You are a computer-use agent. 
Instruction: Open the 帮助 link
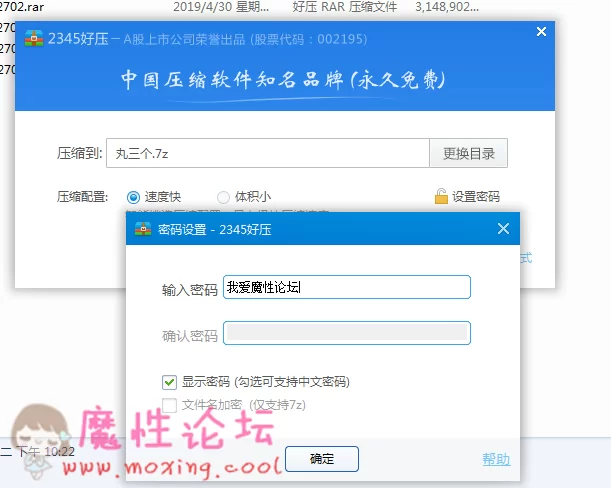(x=496, y=459)
